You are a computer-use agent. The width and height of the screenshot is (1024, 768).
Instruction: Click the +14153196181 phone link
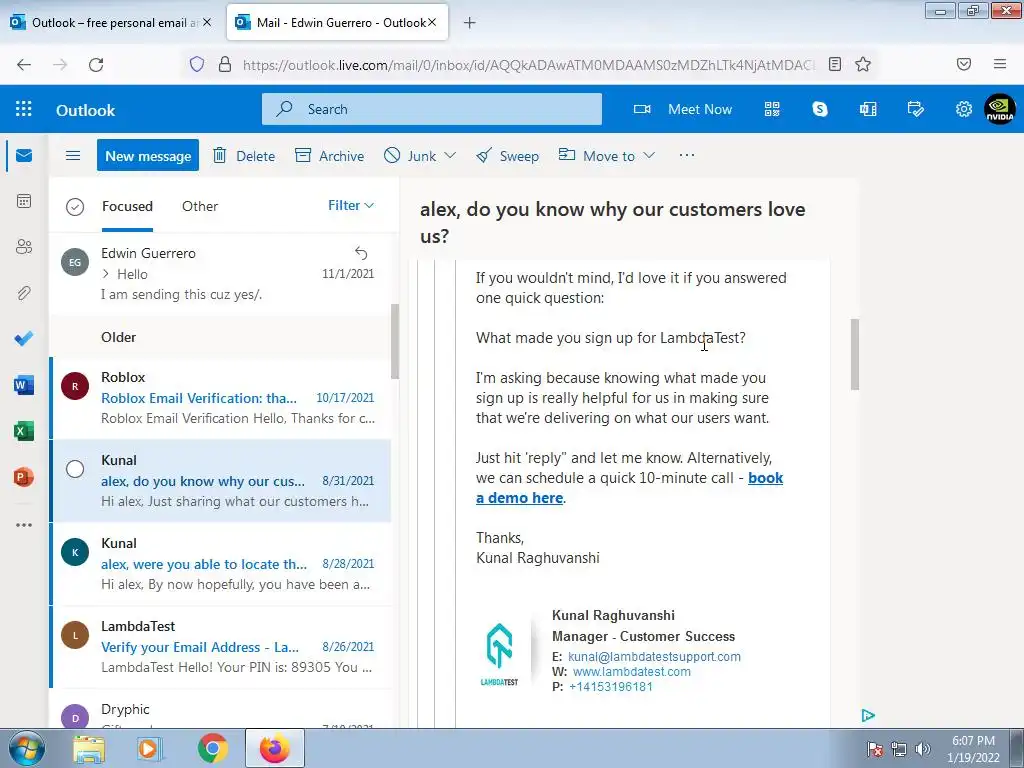pos(611,686)
